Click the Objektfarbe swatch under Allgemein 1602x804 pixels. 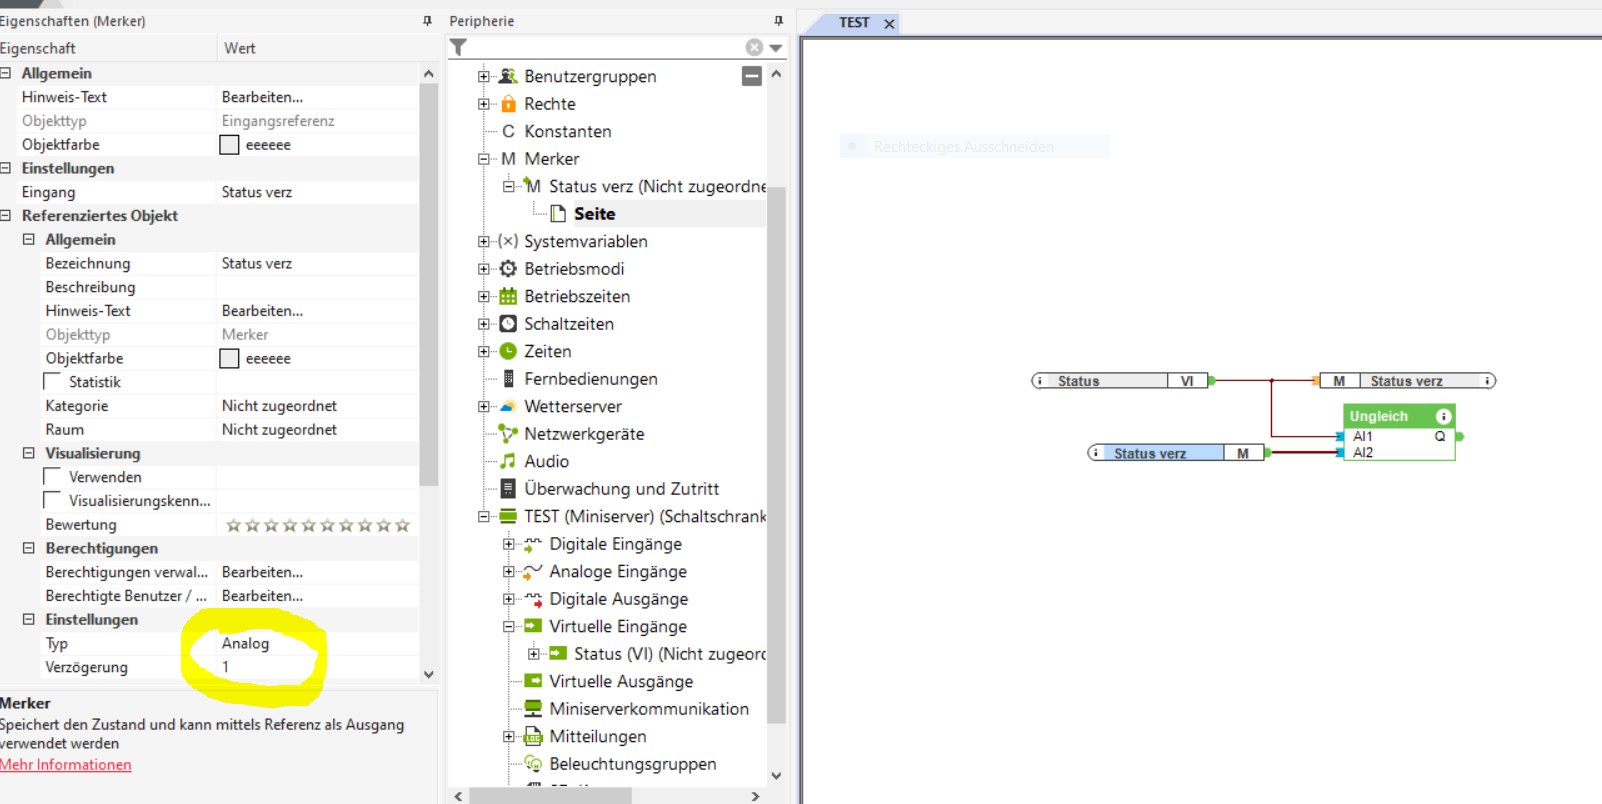229,145
